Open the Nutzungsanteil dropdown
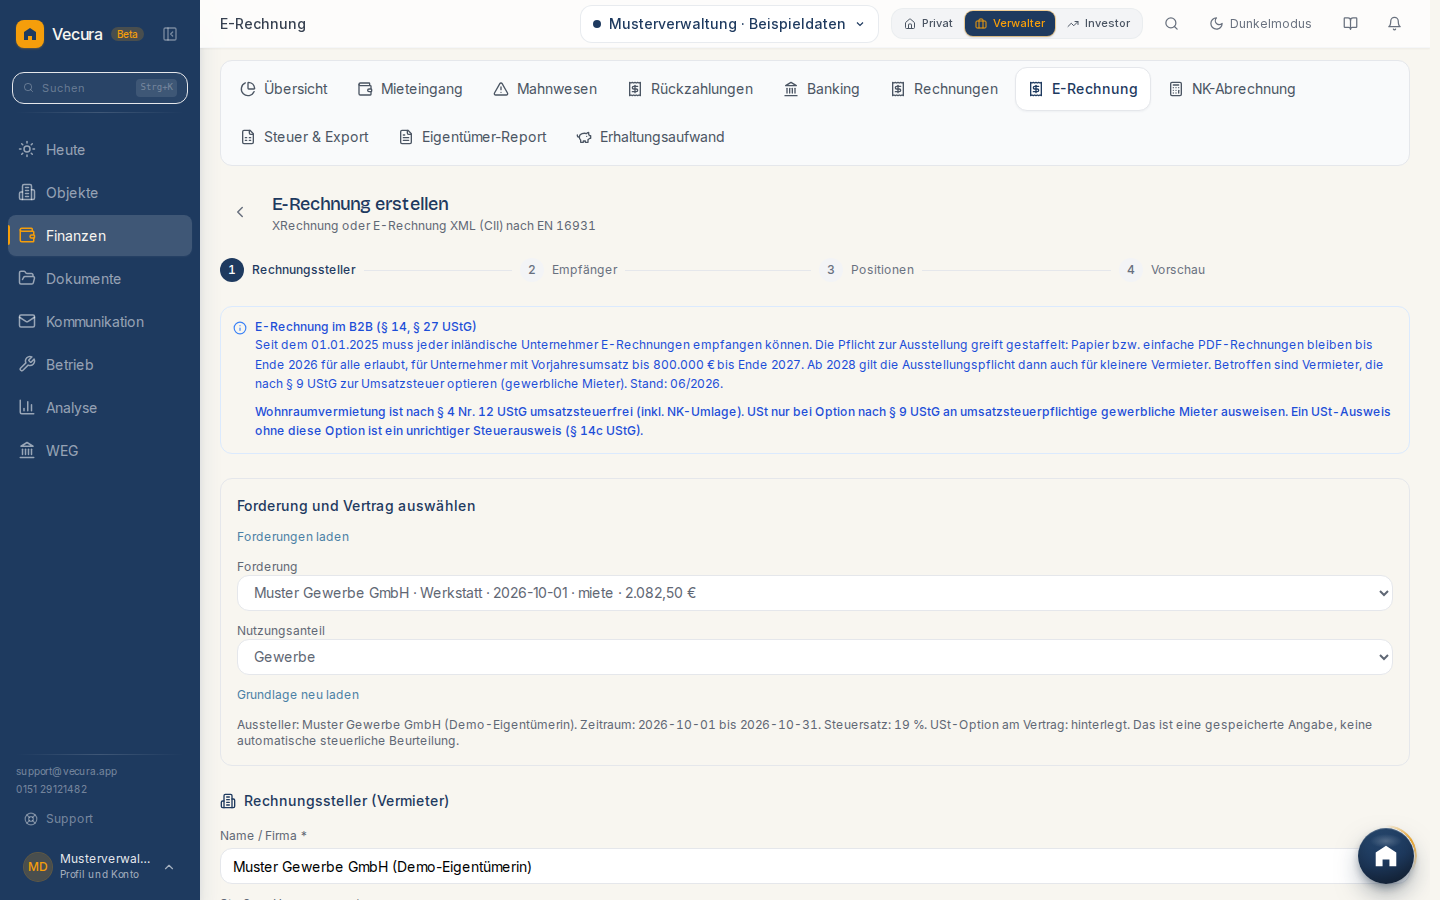The image size is (1440, 900). tap(815, 657)
